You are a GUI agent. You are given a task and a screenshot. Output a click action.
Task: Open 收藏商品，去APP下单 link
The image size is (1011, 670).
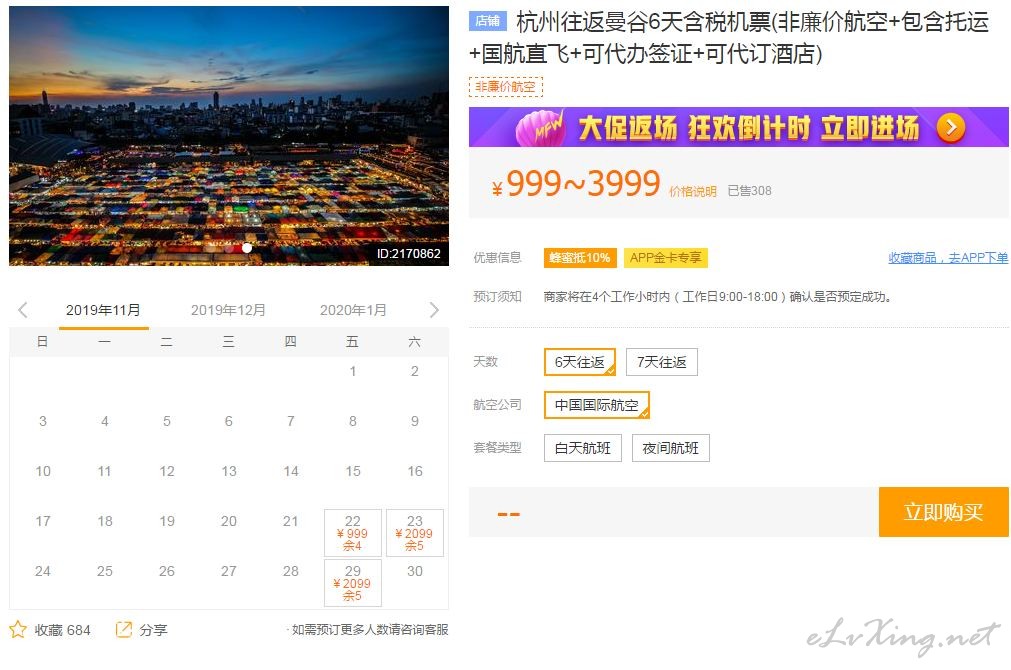948,258
